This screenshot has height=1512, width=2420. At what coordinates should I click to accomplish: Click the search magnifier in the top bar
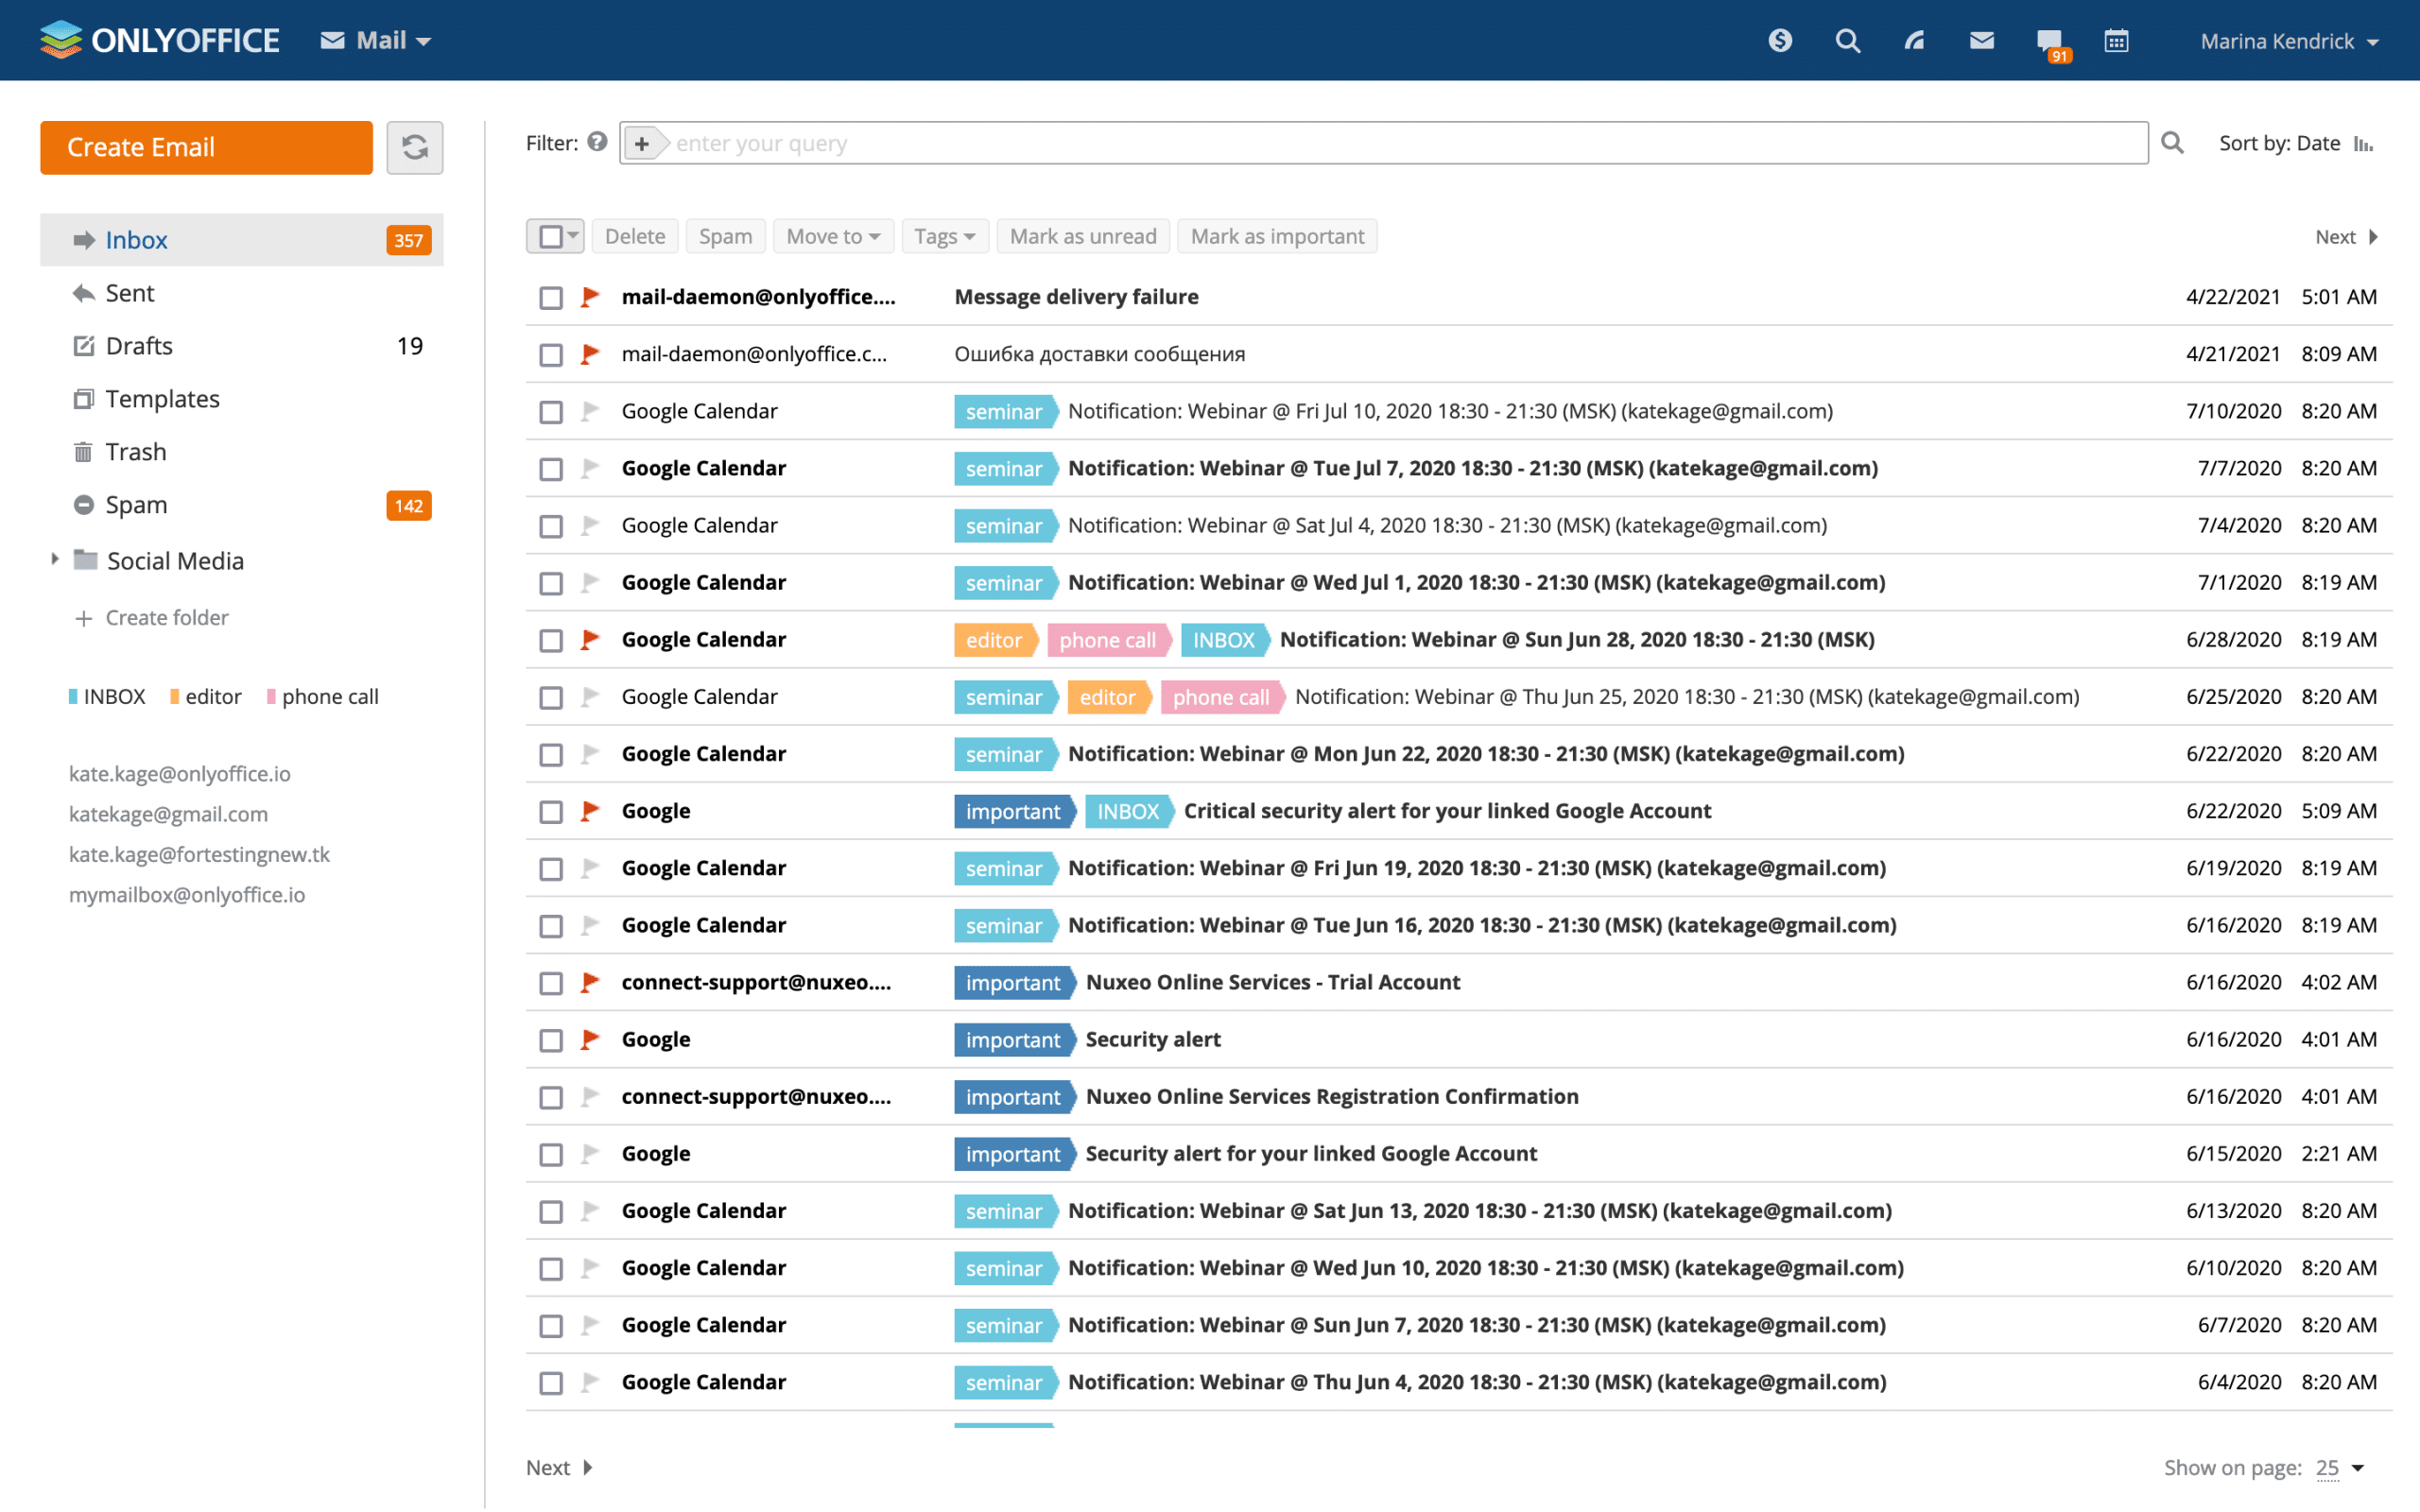(x=1847, y=40)
